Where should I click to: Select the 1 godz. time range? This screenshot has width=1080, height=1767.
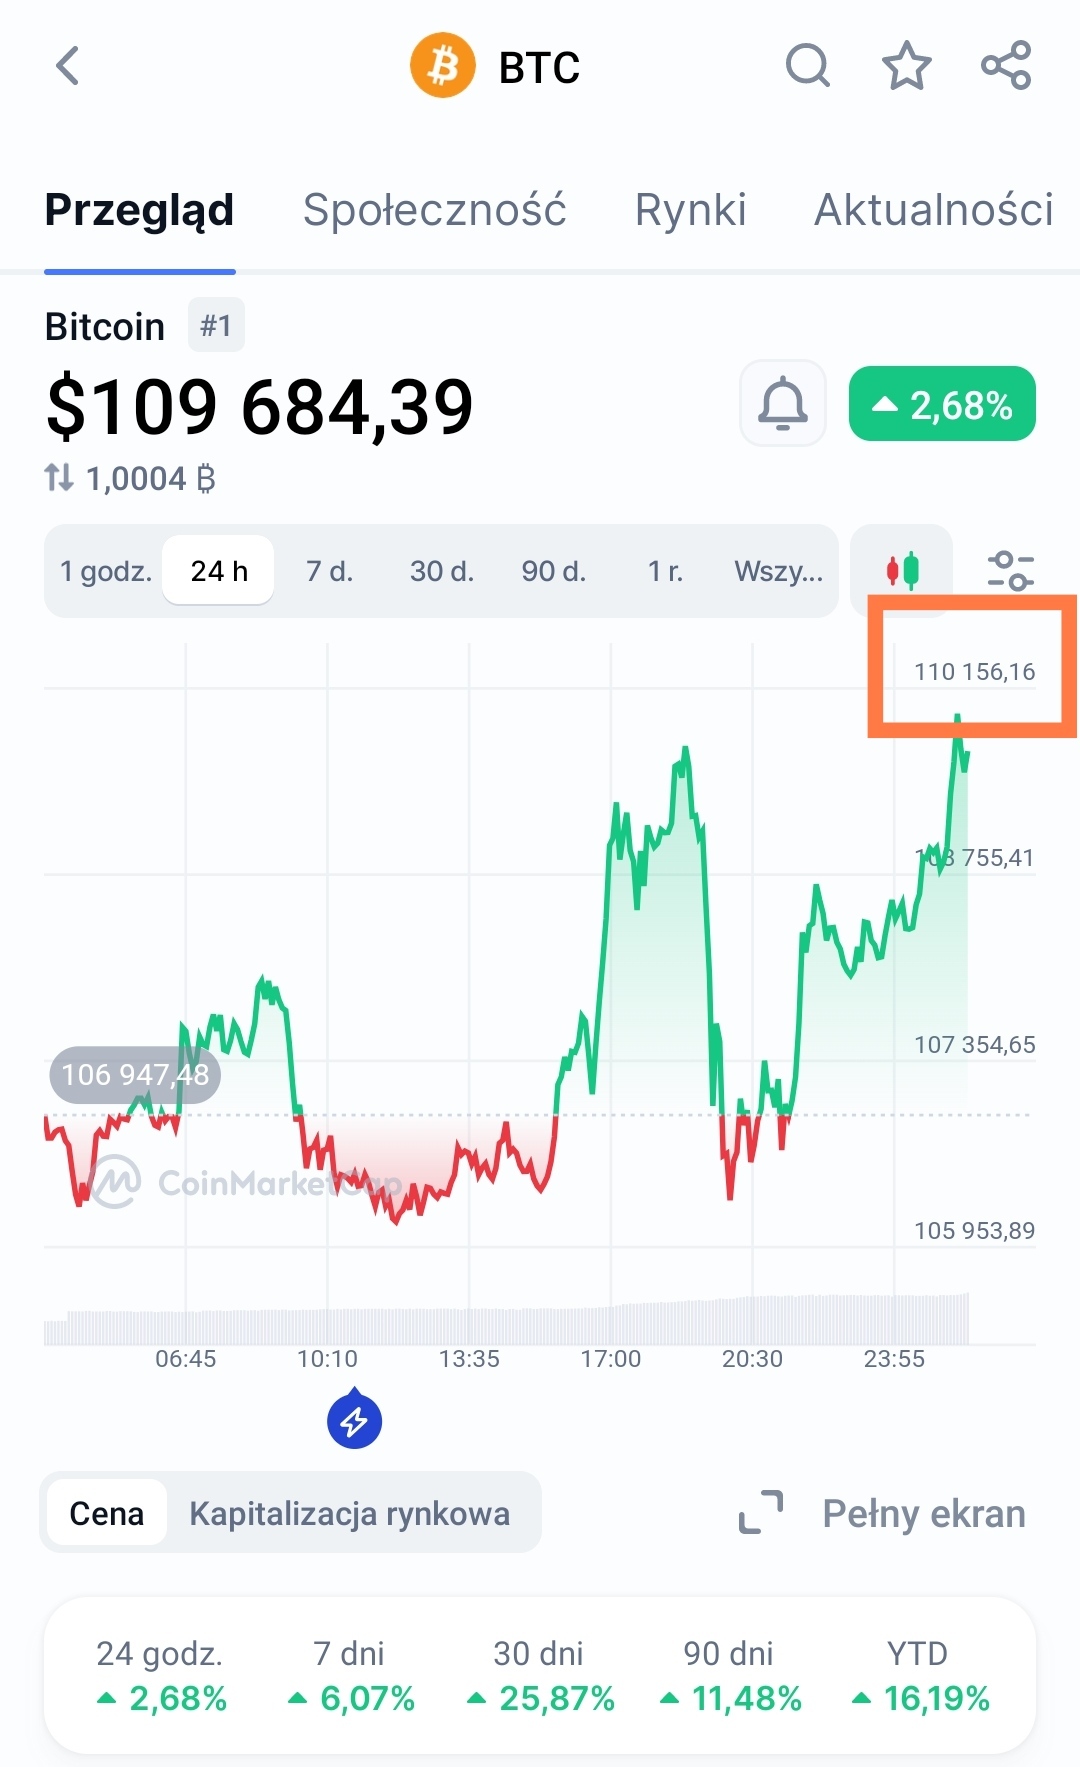click(x=106, y=571)
